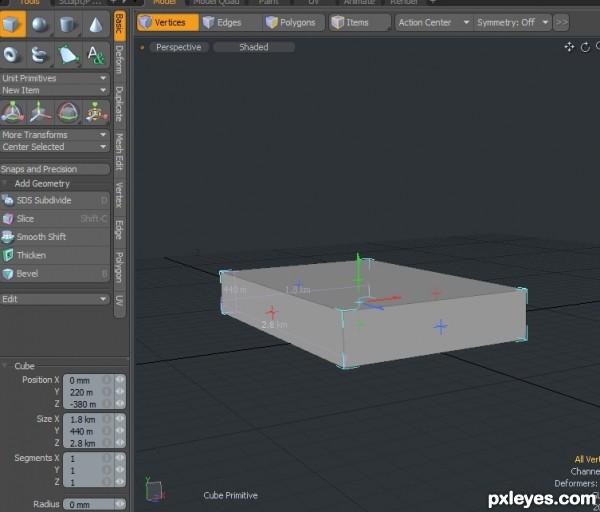The width and height of the screenshot is (600, 512).
Task: Open the Symmetry: Off dropdown
Action: click(x=512, y=23)
